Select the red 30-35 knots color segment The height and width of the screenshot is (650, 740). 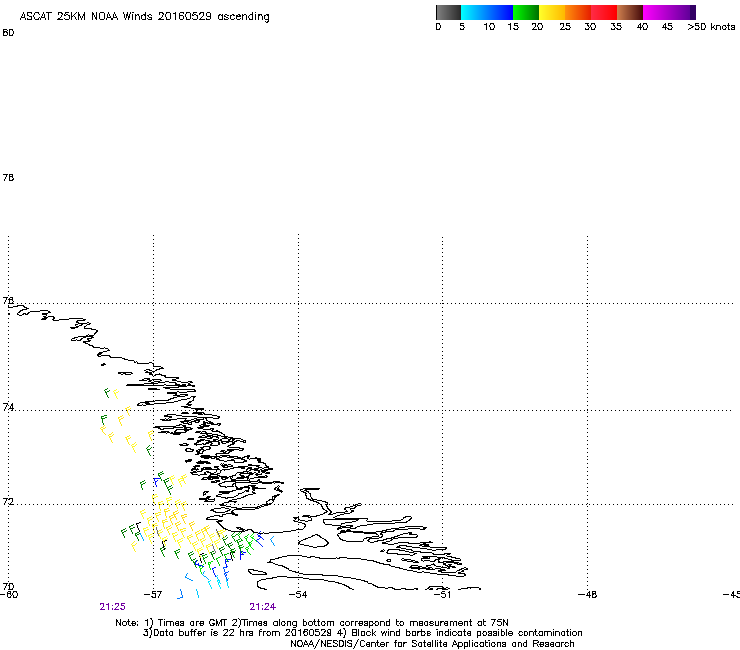click(x=604, y=12)
